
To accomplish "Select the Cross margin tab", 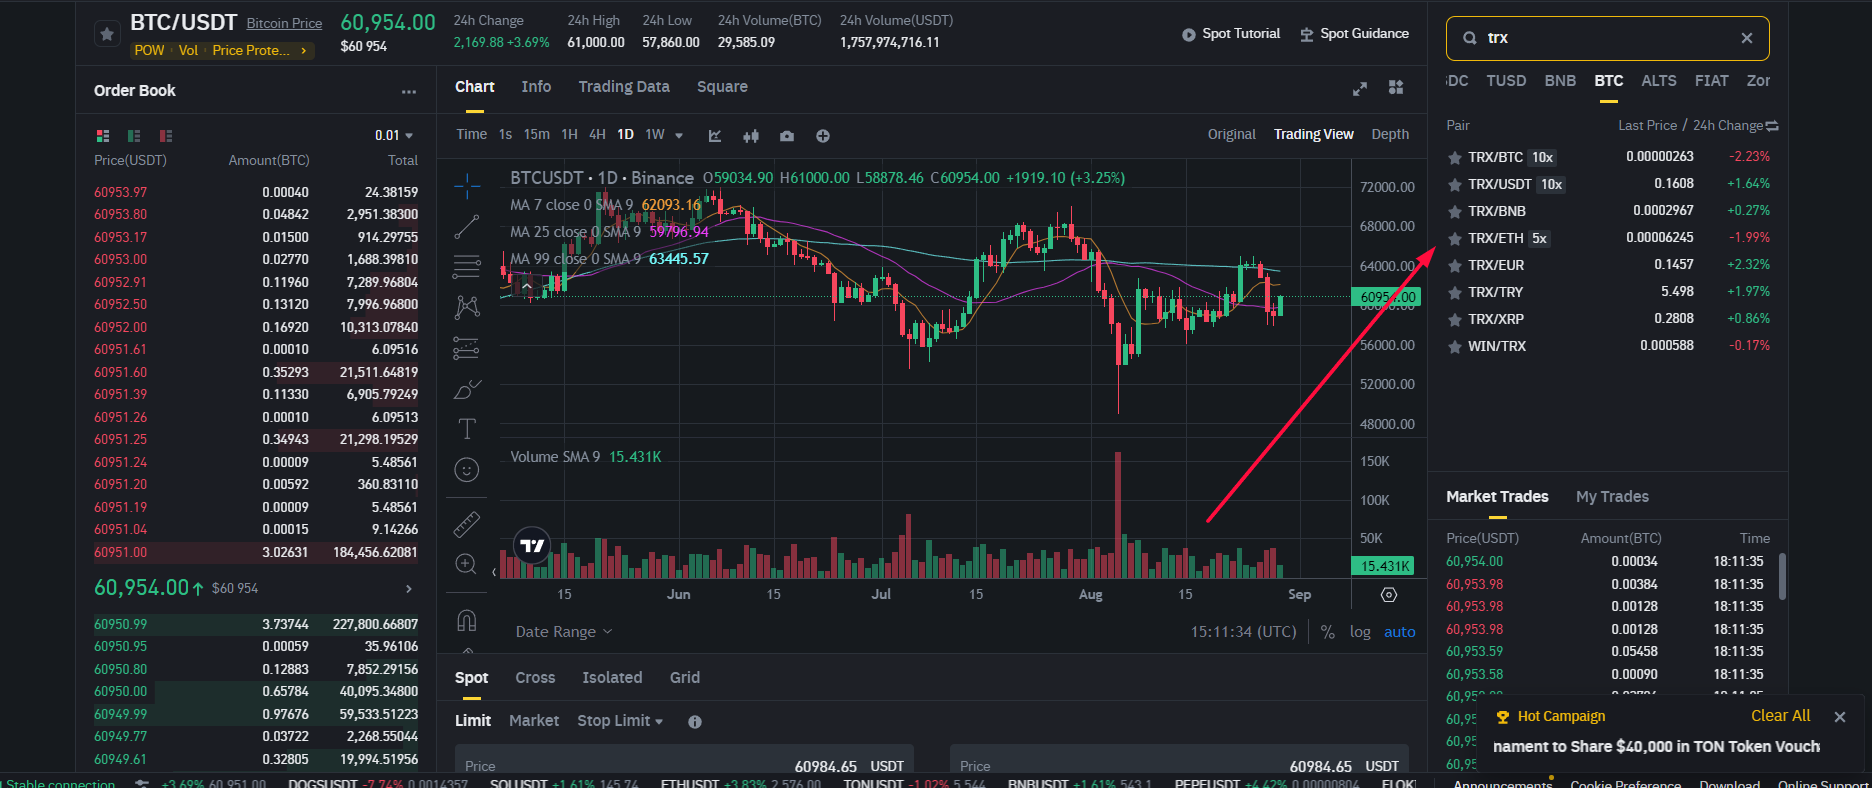I will pyautogui.click(x=535, y=678).
